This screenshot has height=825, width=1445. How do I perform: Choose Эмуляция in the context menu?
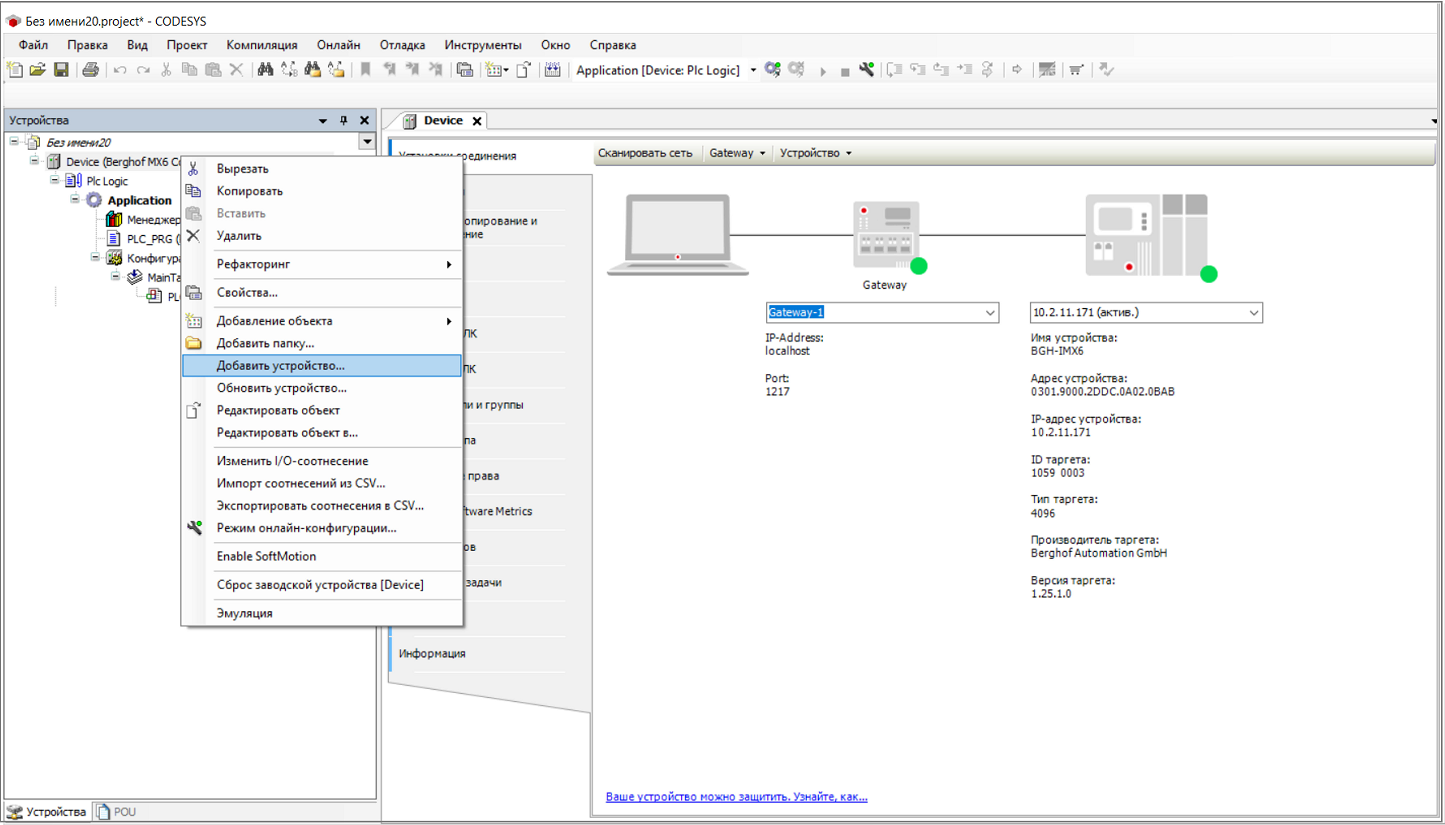click(x=322, y=613)
